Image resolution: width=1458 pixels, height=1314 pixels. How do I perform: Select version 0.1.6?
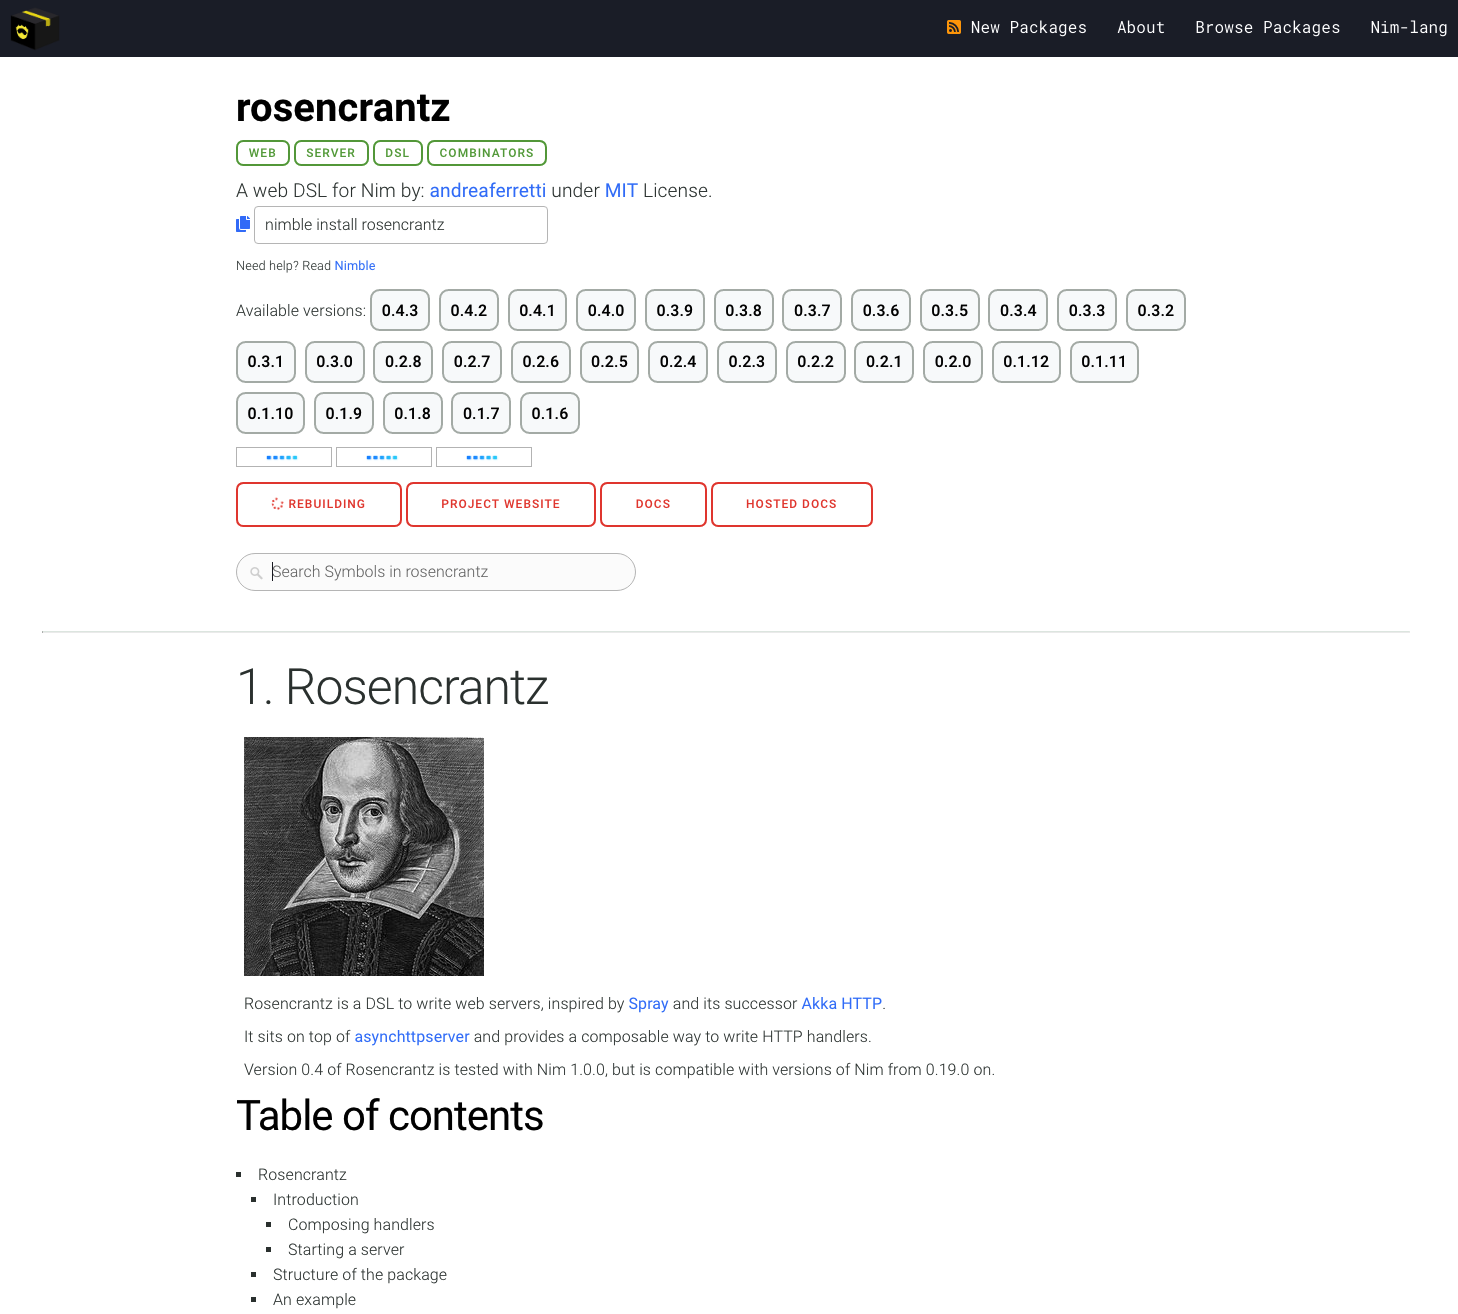[x=550, y=413]
